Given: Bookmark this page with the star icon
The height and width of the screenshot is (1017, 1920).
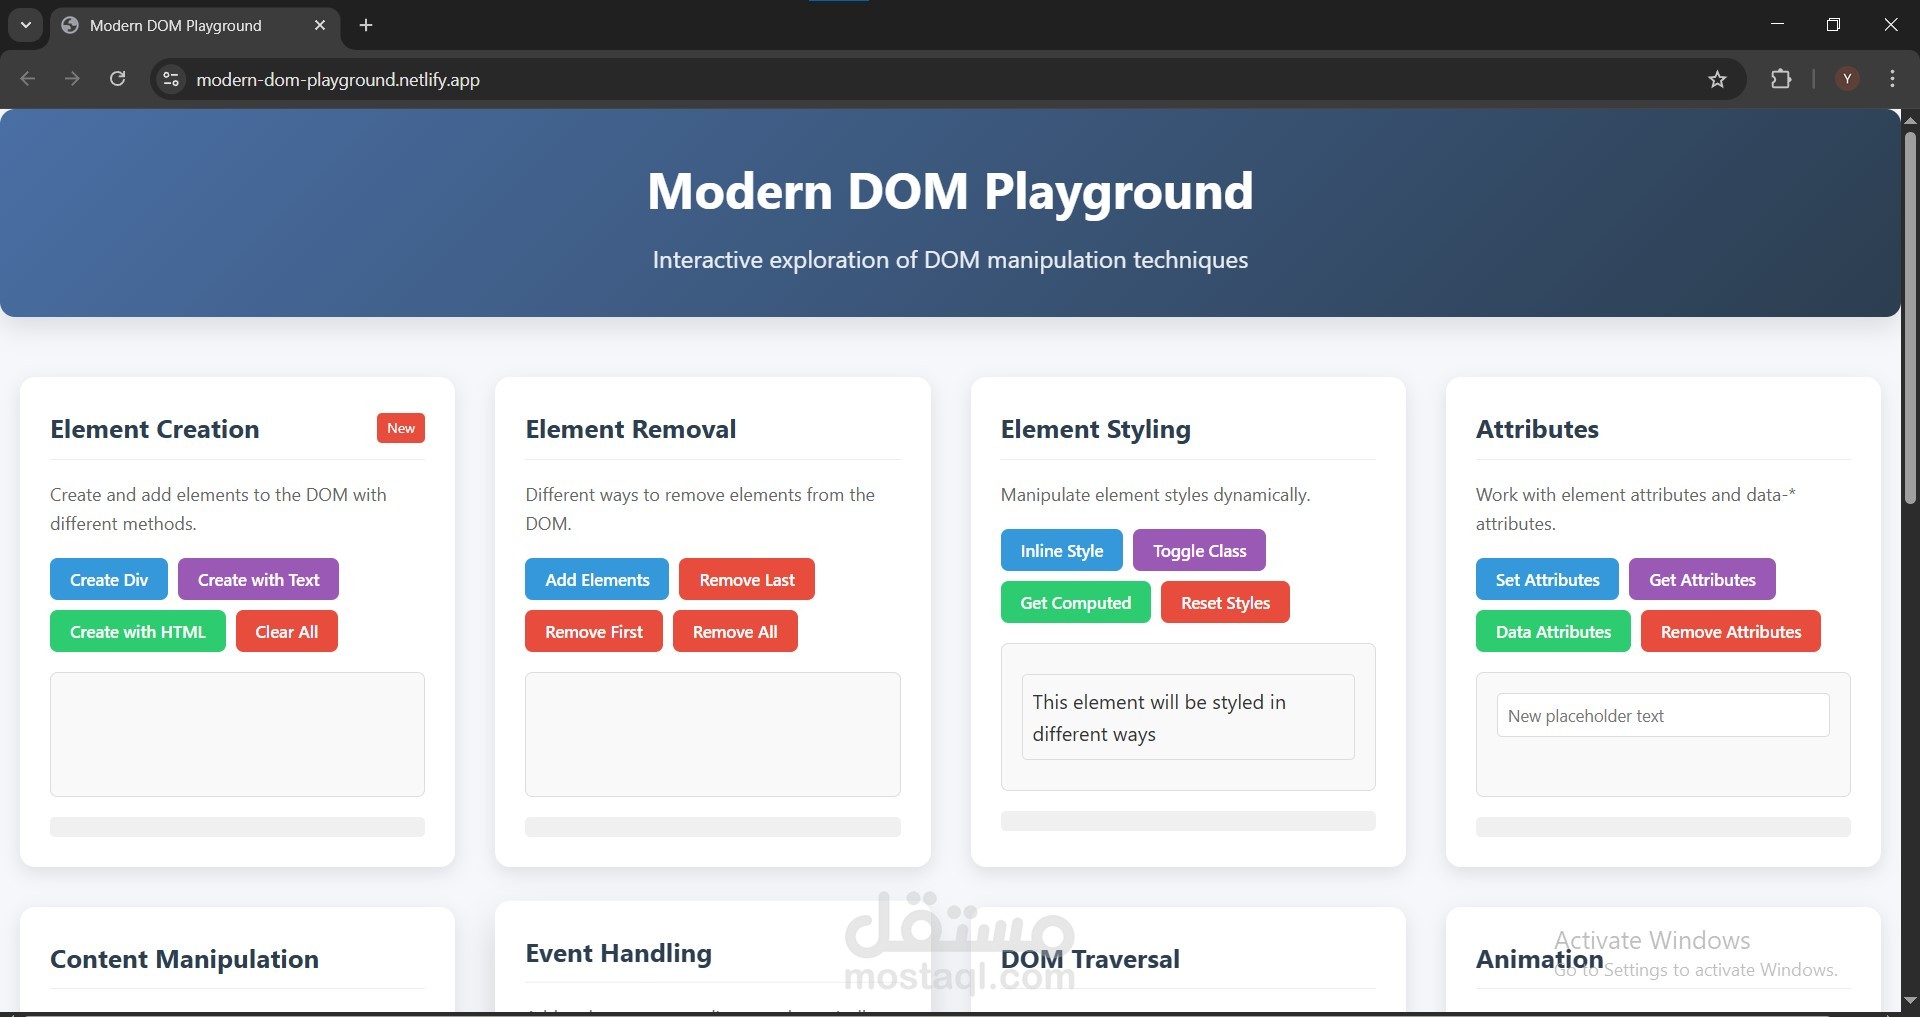Looking at the screenshot, I should pos(1717,79).
